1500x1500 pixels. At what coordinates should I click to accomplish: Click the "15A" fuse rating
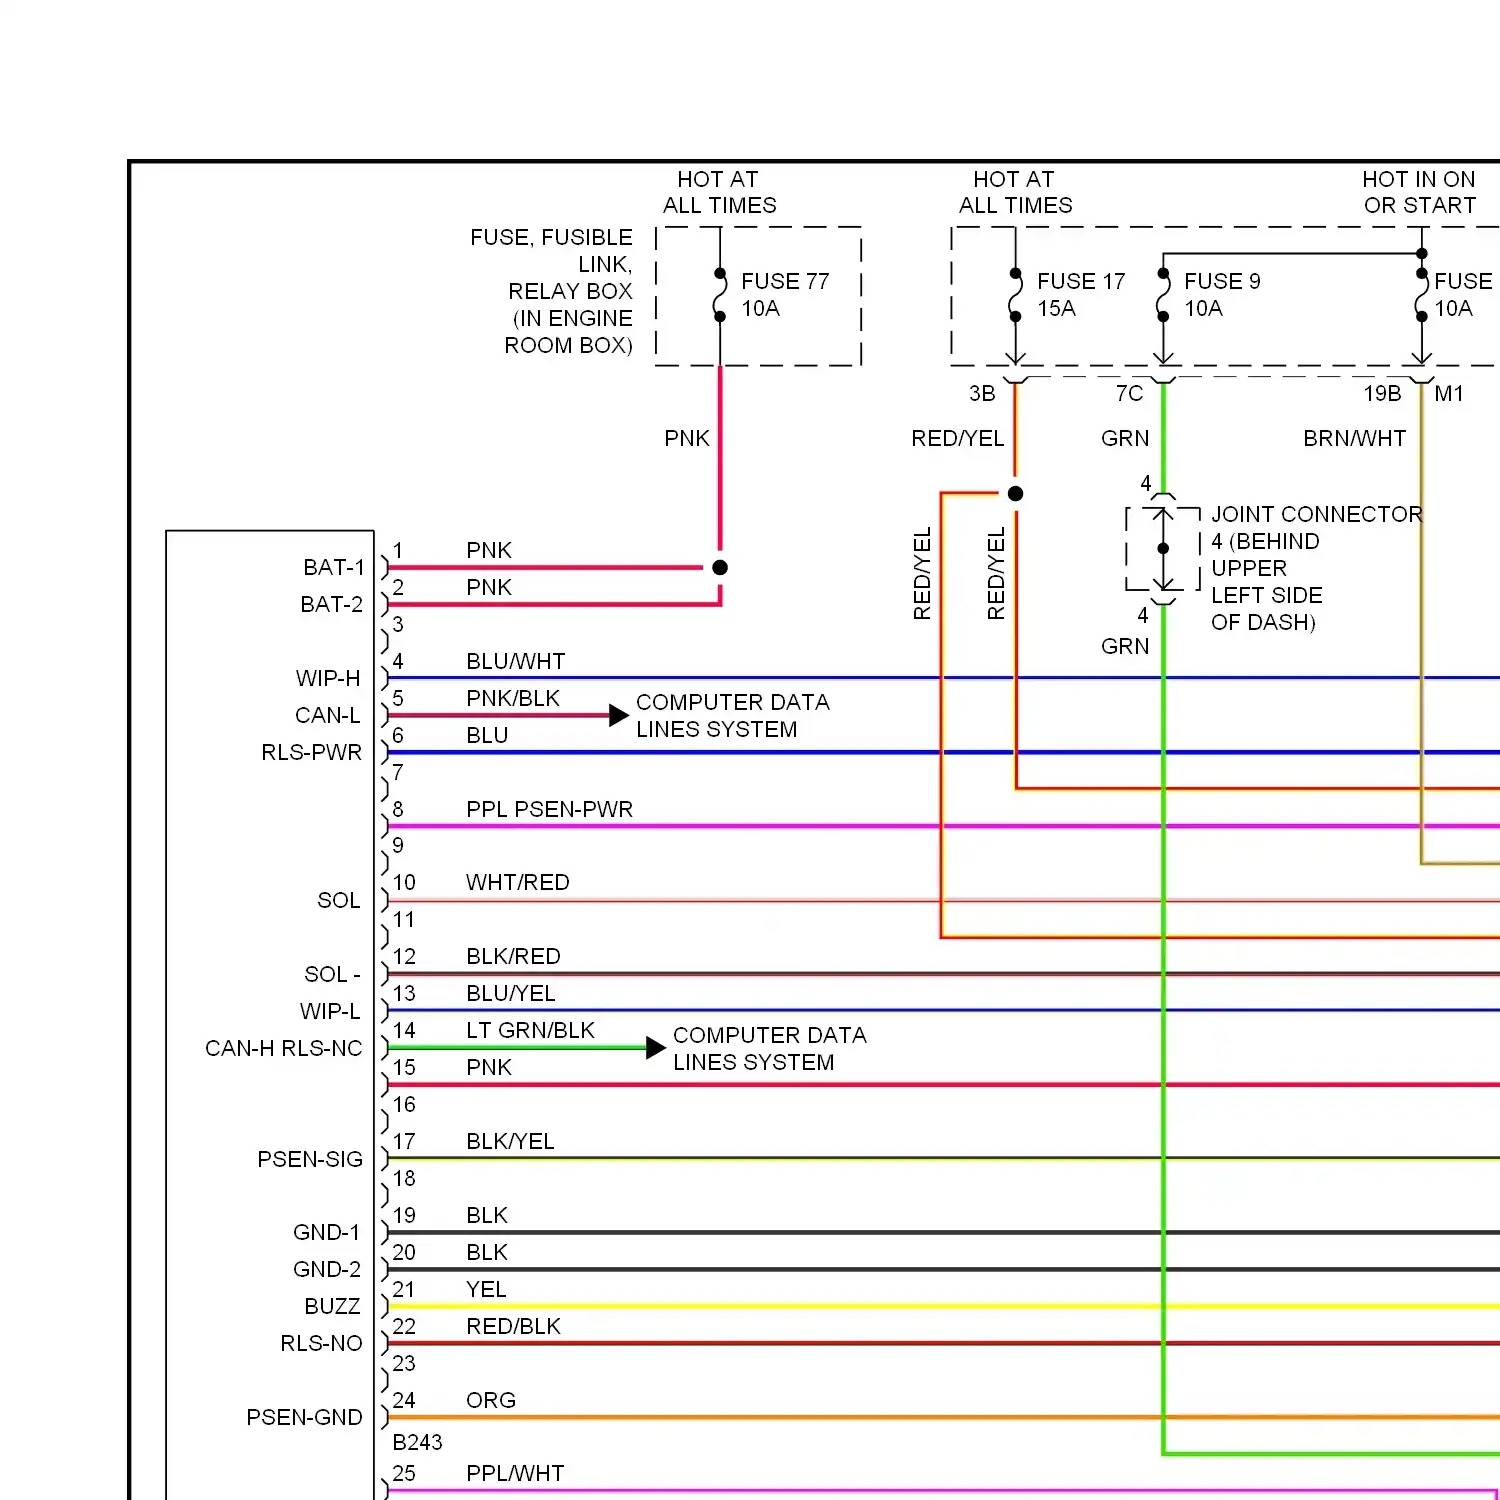(x=1056, y=309)
